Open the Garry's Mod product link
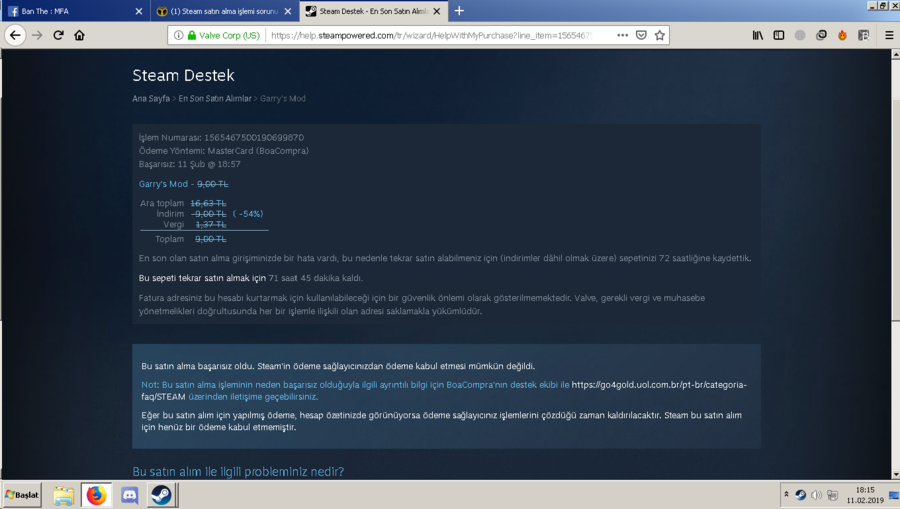The width and height of the screenshot is (900, 509). 163,184
